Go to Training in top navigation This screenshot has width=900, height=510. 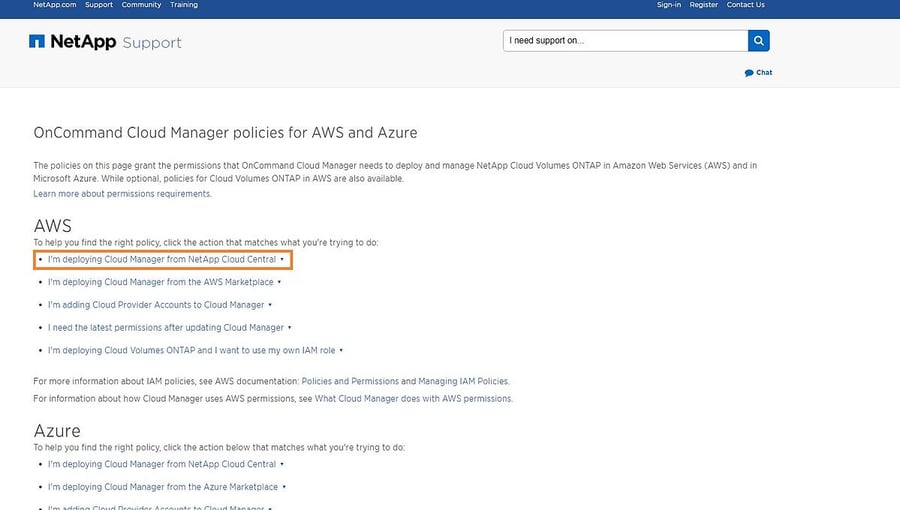184,5
